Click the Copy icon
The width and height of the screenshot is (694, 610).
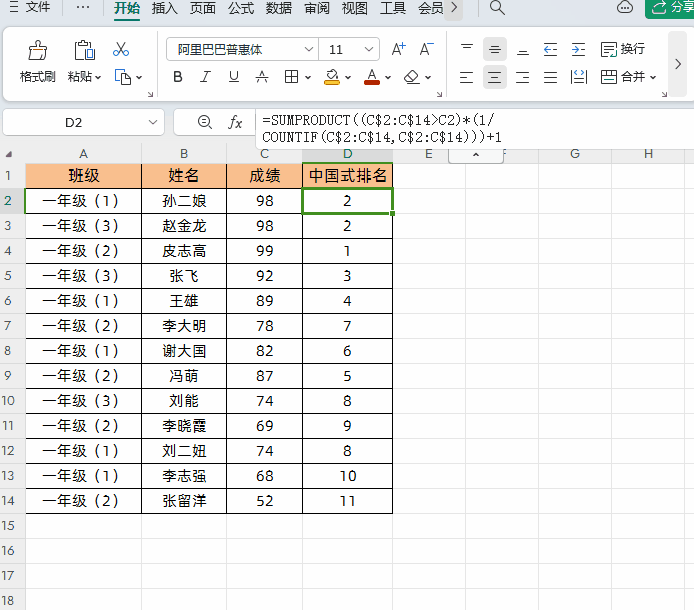click(123, 77)
